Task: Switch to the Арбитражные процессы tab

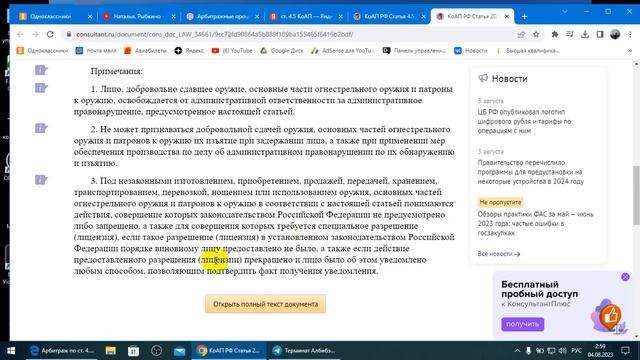Action: tap(222, 16)
